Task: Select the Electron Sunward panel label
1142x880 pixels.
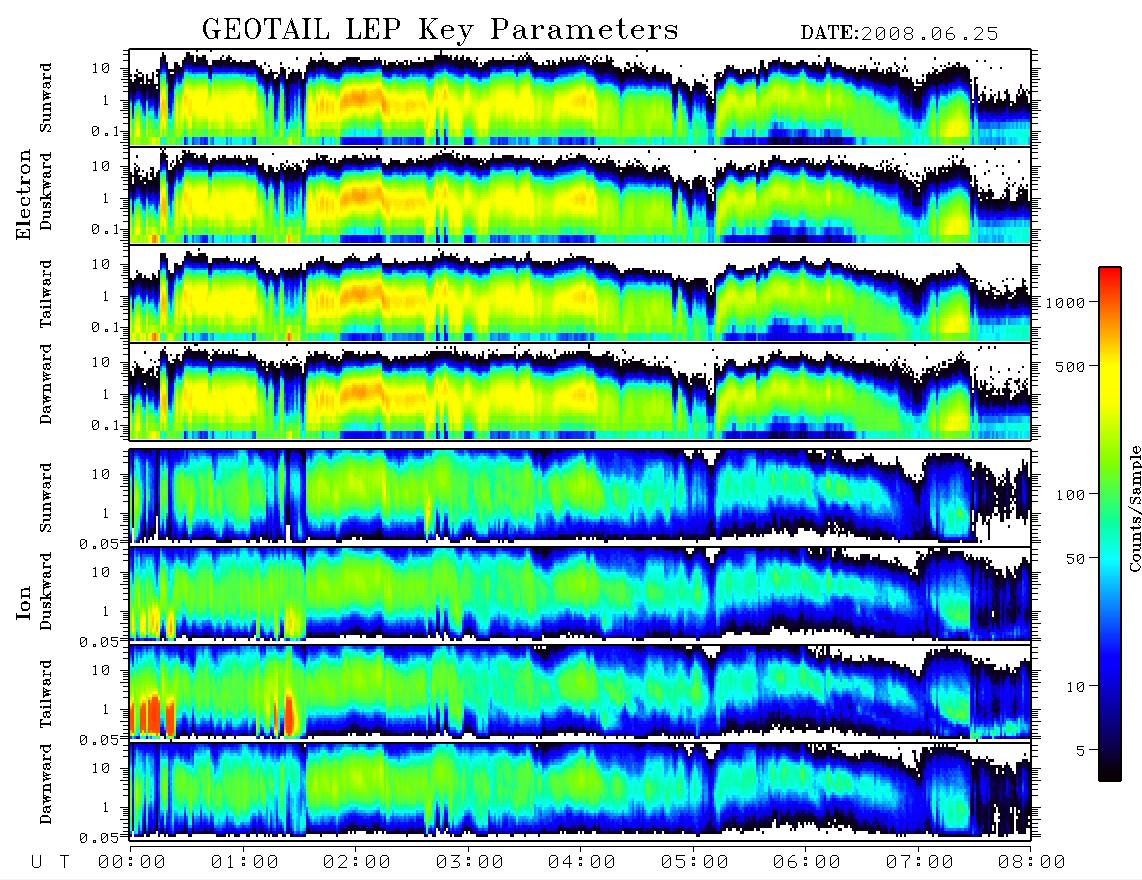Action: 46,97
